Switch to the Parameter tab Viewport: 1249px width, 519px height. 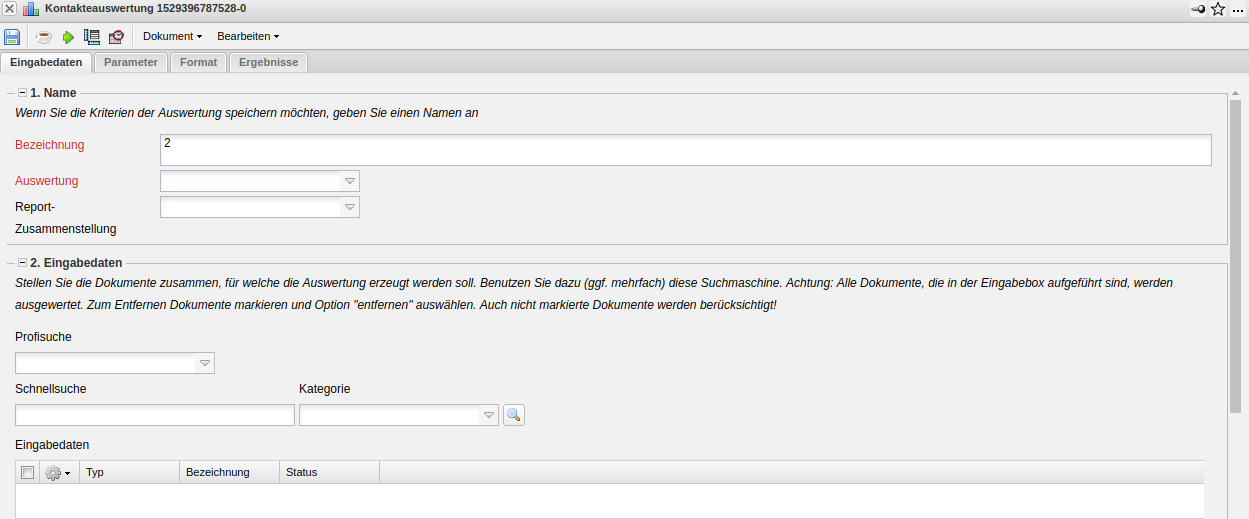[x=130, y=62]
